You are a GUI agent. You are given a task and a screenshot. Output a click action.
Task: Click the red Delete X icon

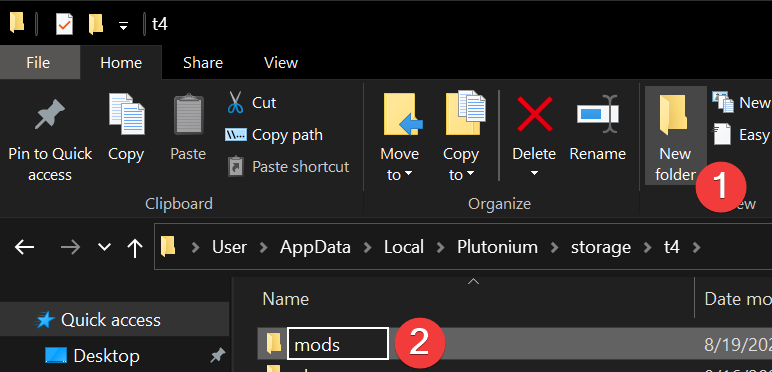coord(534,114)
